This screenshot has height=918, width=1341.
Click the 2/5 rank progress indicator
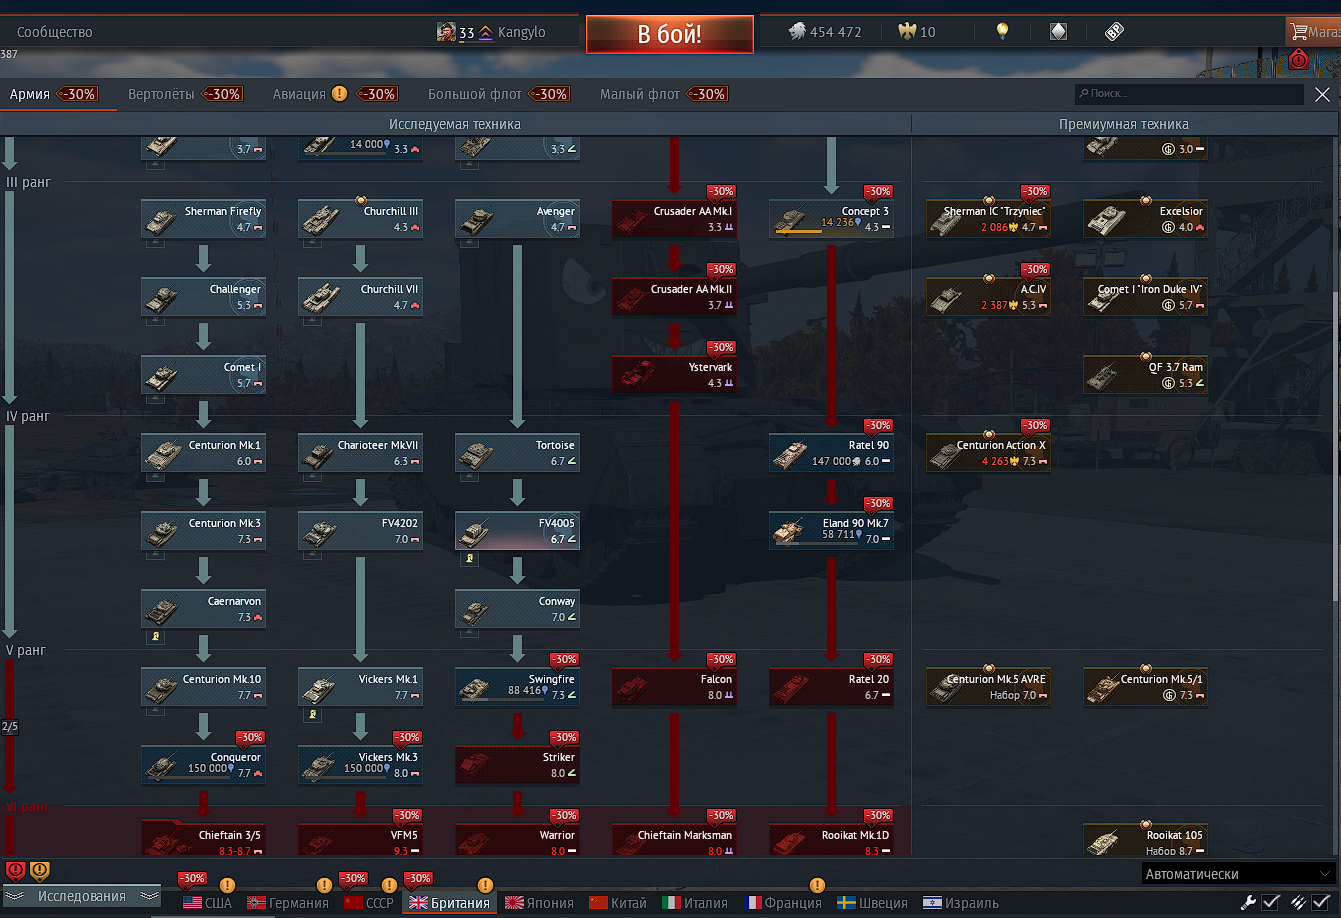click(10, 726)
